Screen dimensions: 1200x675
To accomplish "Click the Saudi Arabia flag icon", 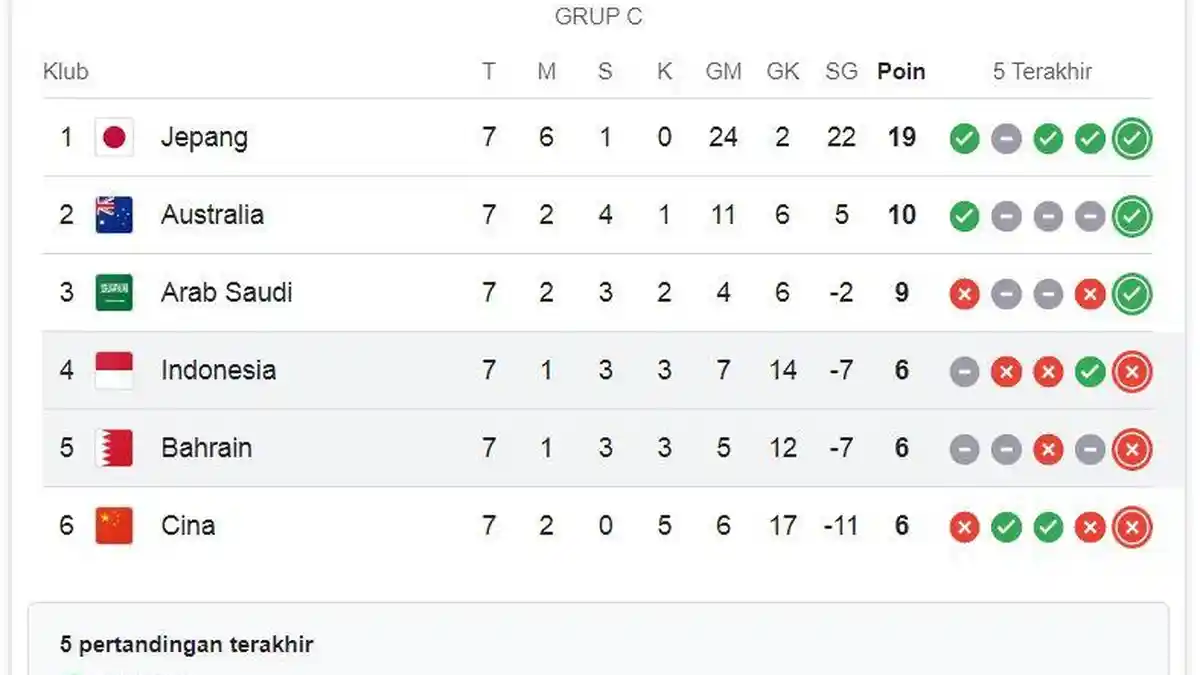I will 114,293.
